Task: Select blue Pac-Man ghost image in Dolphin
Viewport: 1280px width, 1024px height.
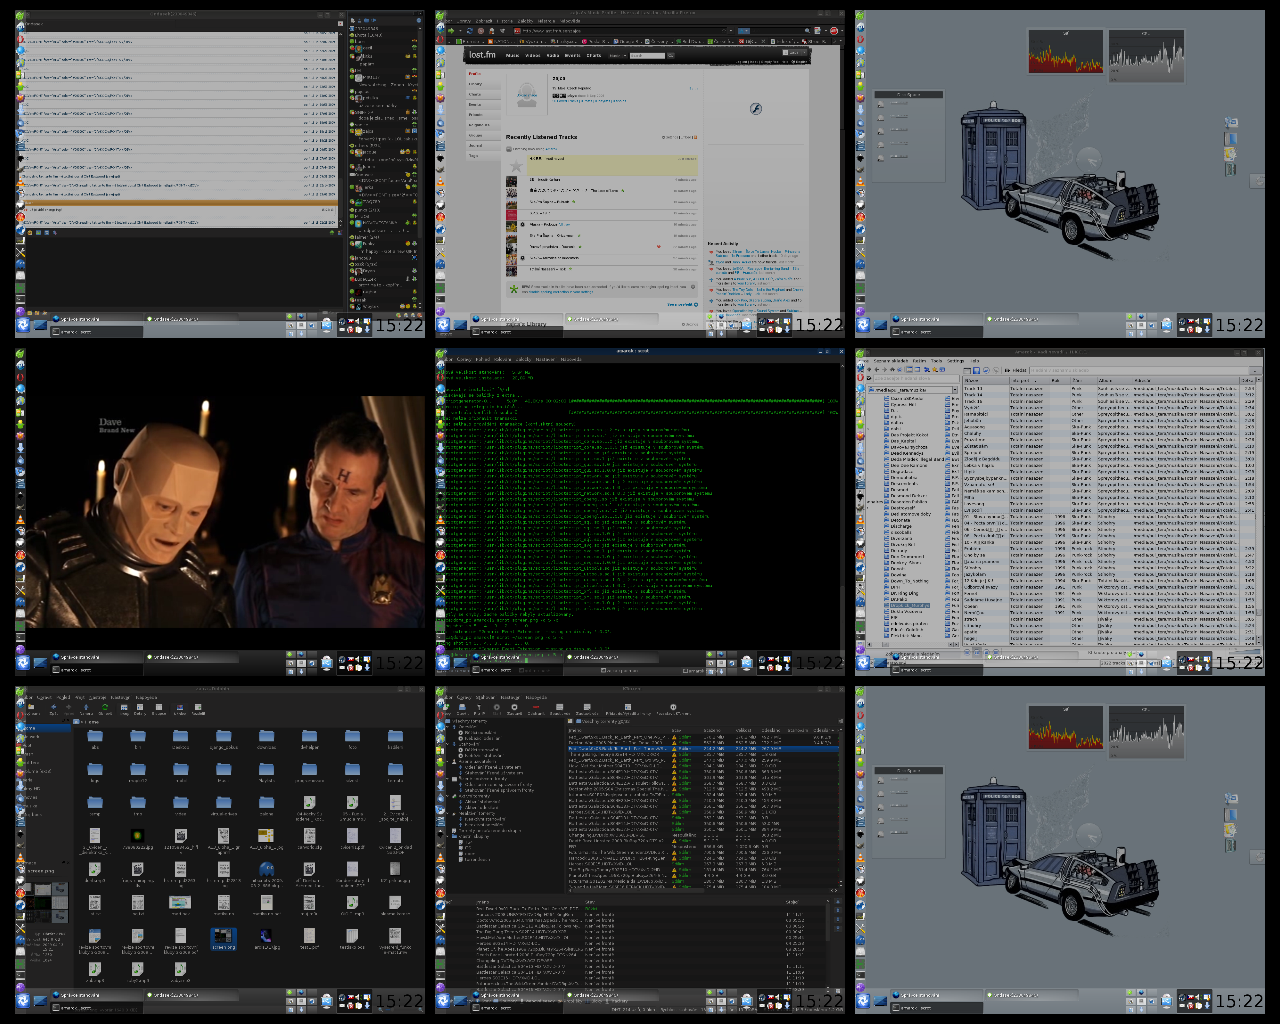Action: click(x=266, y=870)
